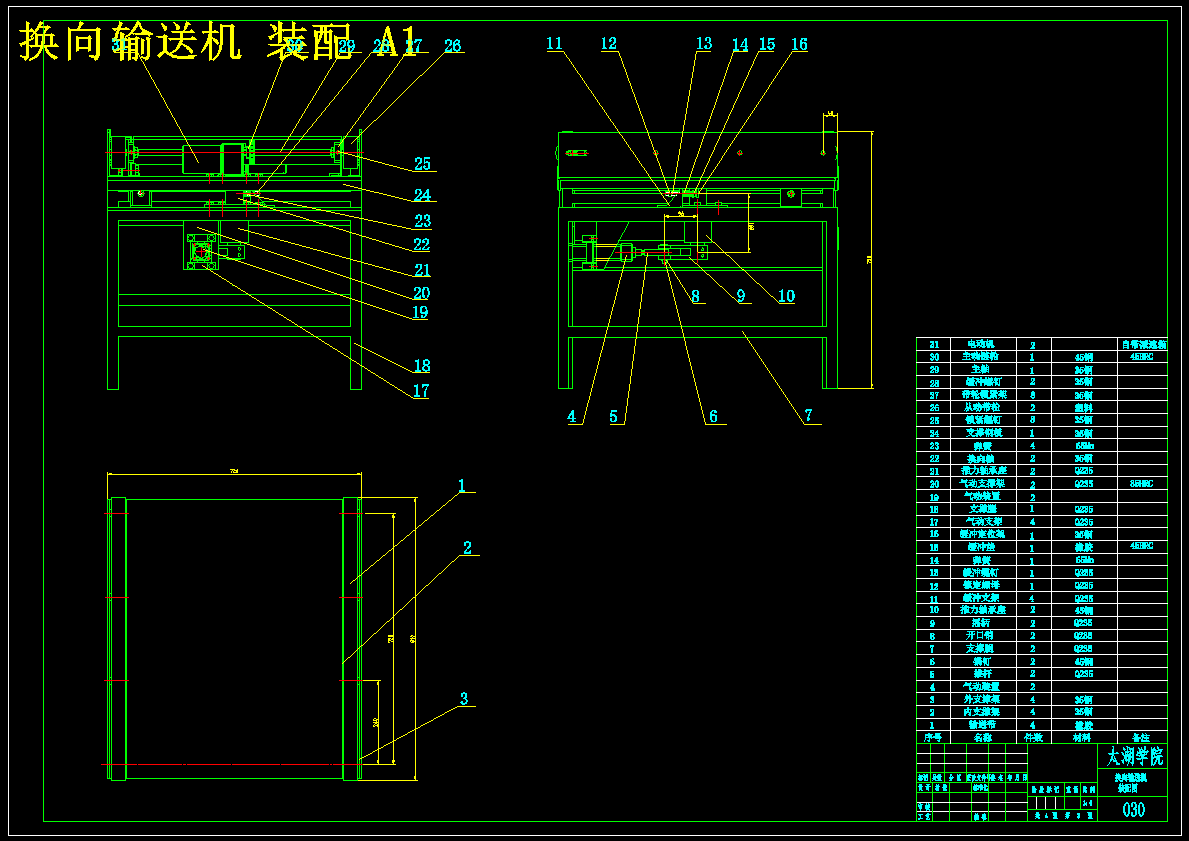Click callout number 19 beside the front view
The image size is (1189, 841).
[x=419, y=312]
